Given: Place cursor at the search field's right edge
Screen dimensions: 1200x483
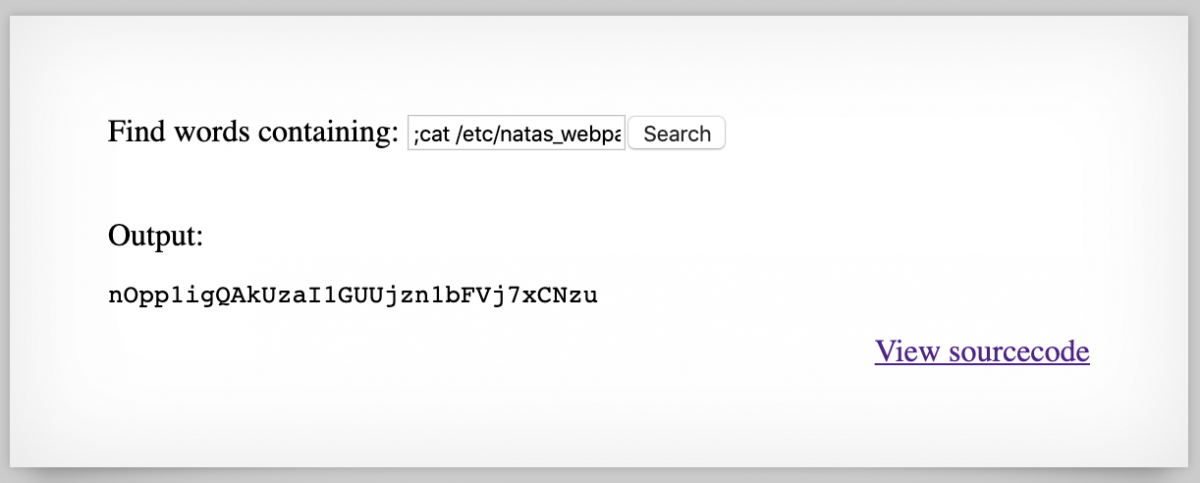Looking at the screenshot, I should pyautogui.click(x=622, y=134).
